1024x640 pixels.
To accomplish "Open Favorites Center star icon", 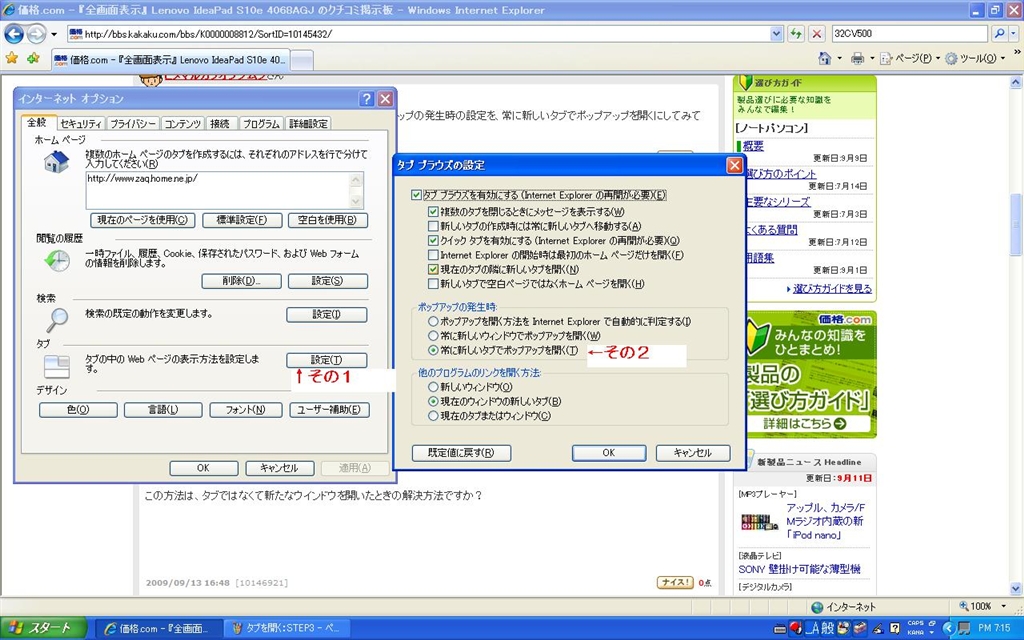I will [x=12, y=59].
